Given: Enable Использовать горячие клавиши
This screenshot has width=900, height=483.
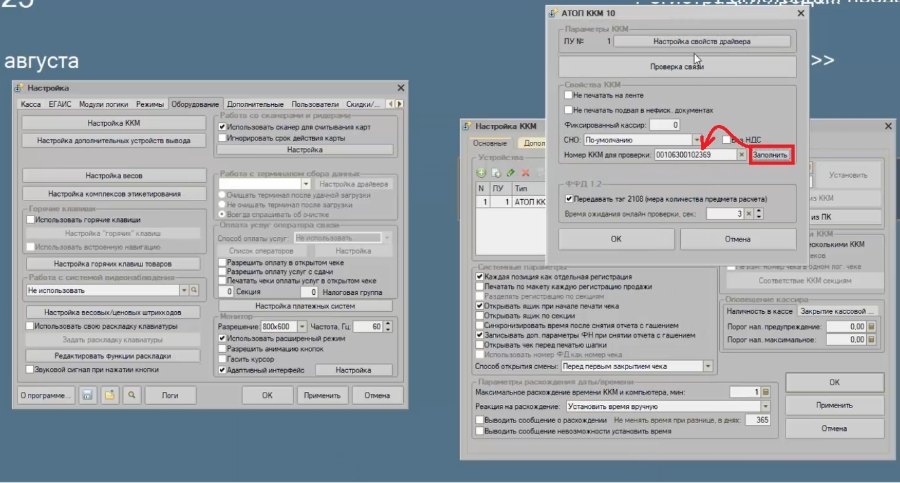Looking at the screenshot, I should coord(30,219).
